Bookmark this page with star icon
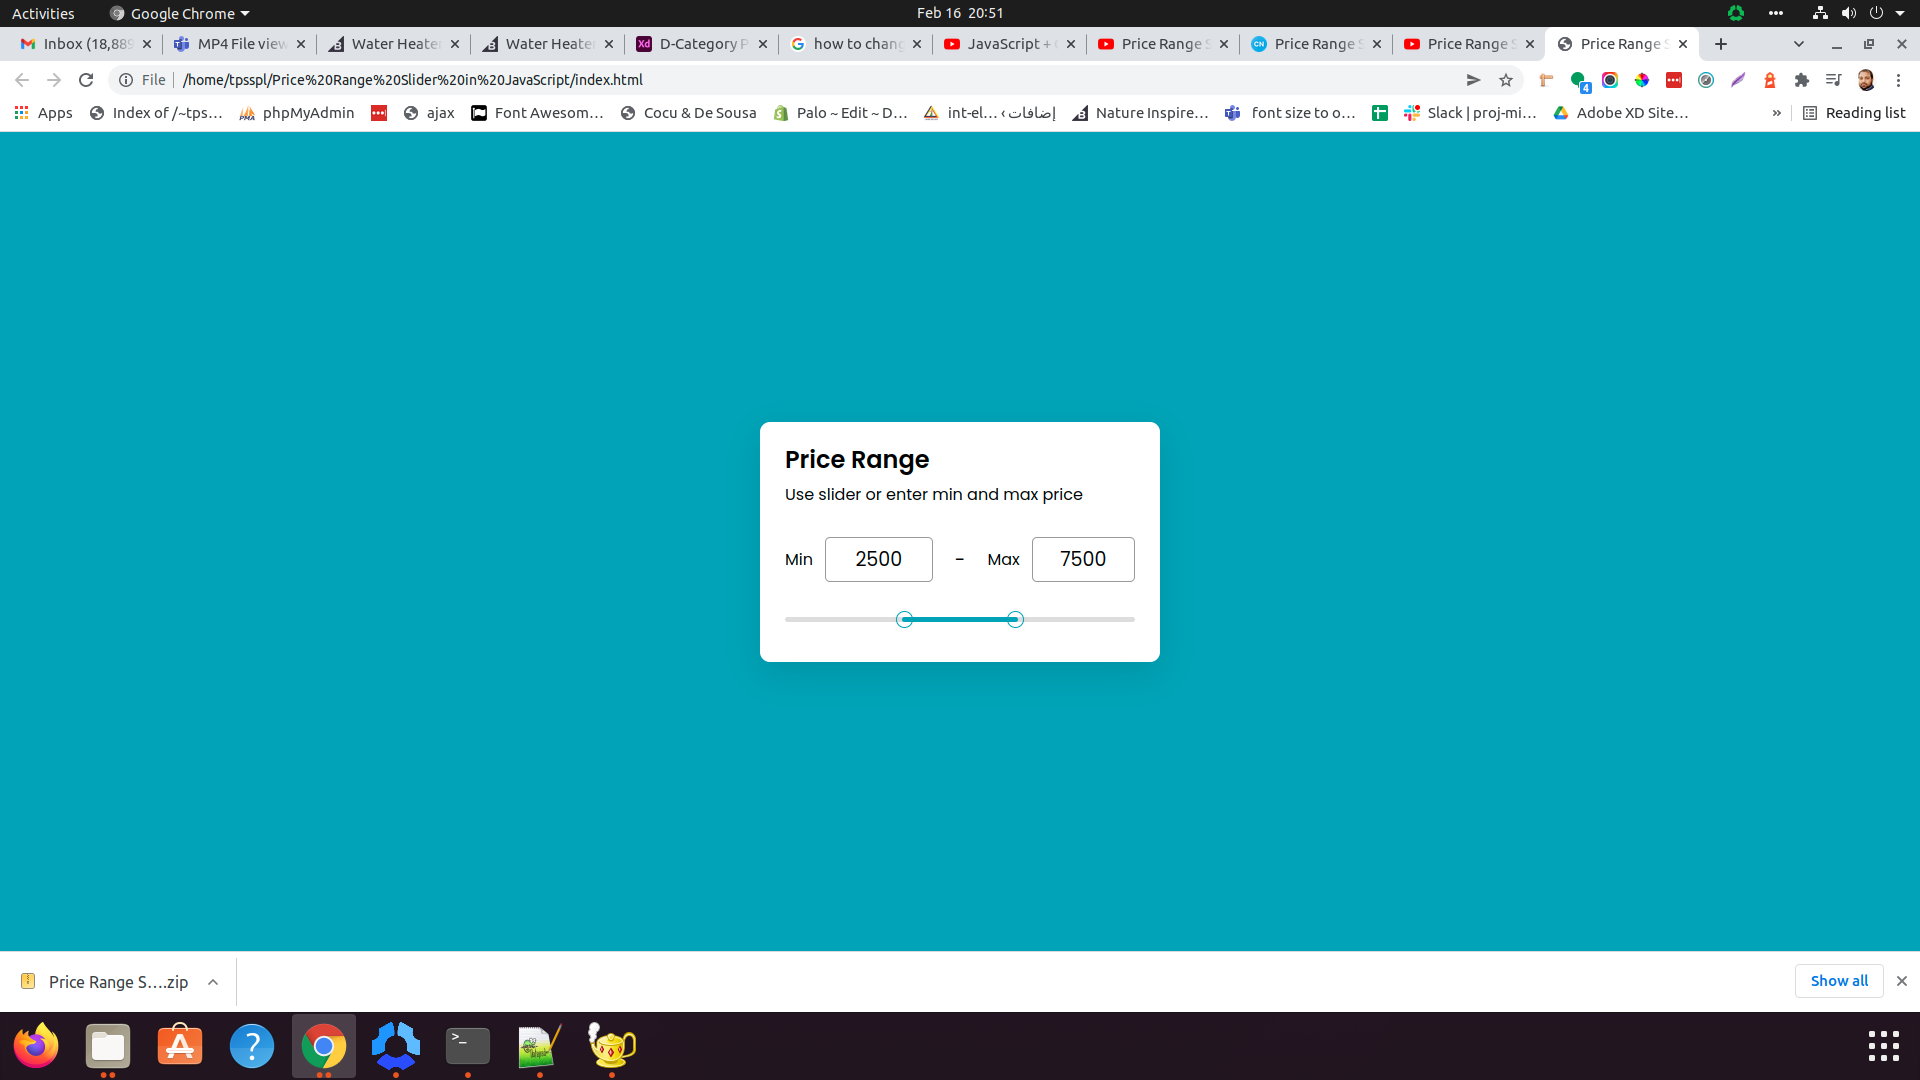Screen dimensions: 1920x1080 [x=1506, y=80]
